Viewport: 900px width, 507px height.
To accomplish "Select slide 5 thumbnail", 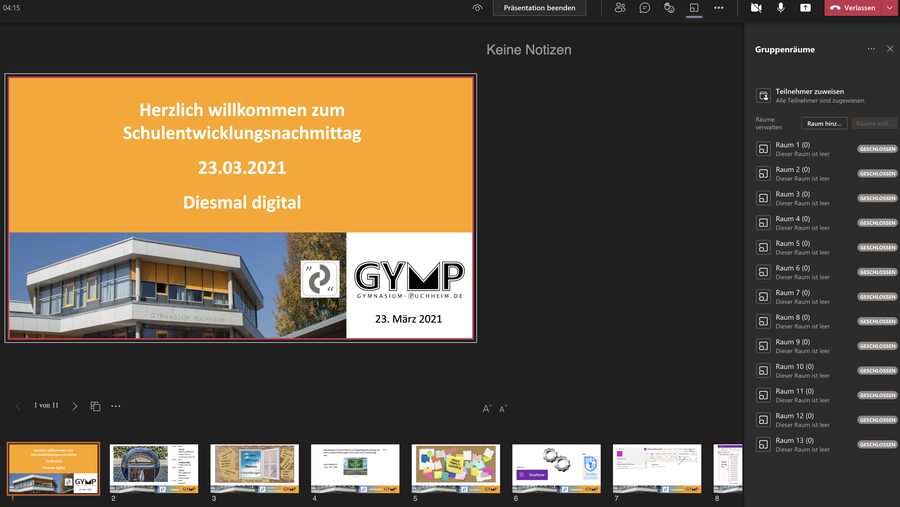I will 456,469.
